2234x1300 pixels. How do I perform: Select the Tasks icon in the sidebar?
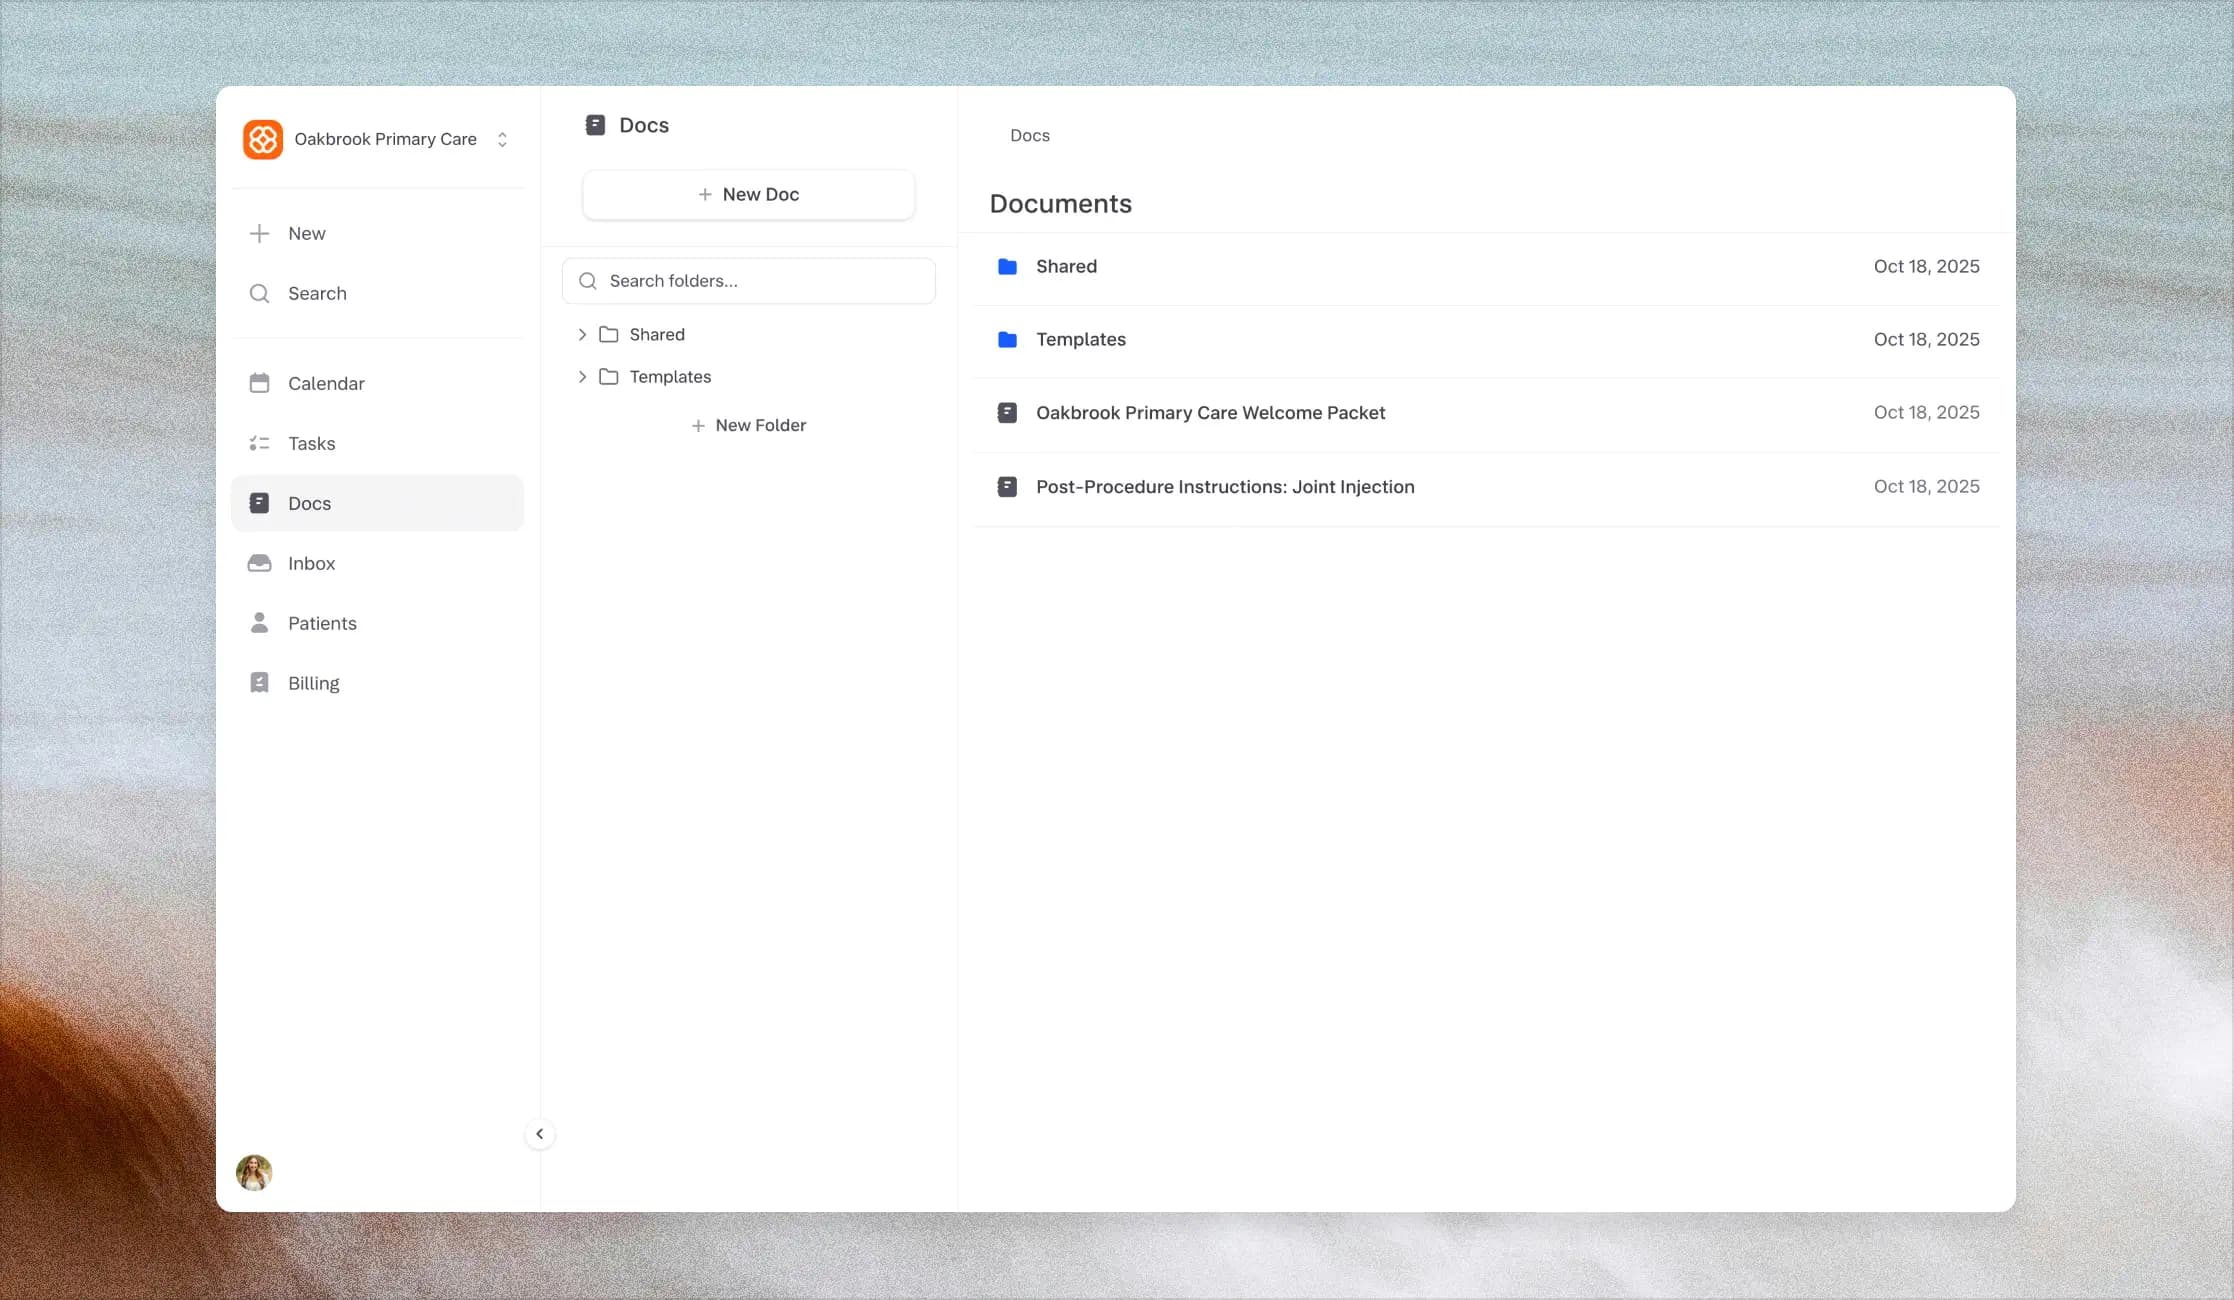259,443
